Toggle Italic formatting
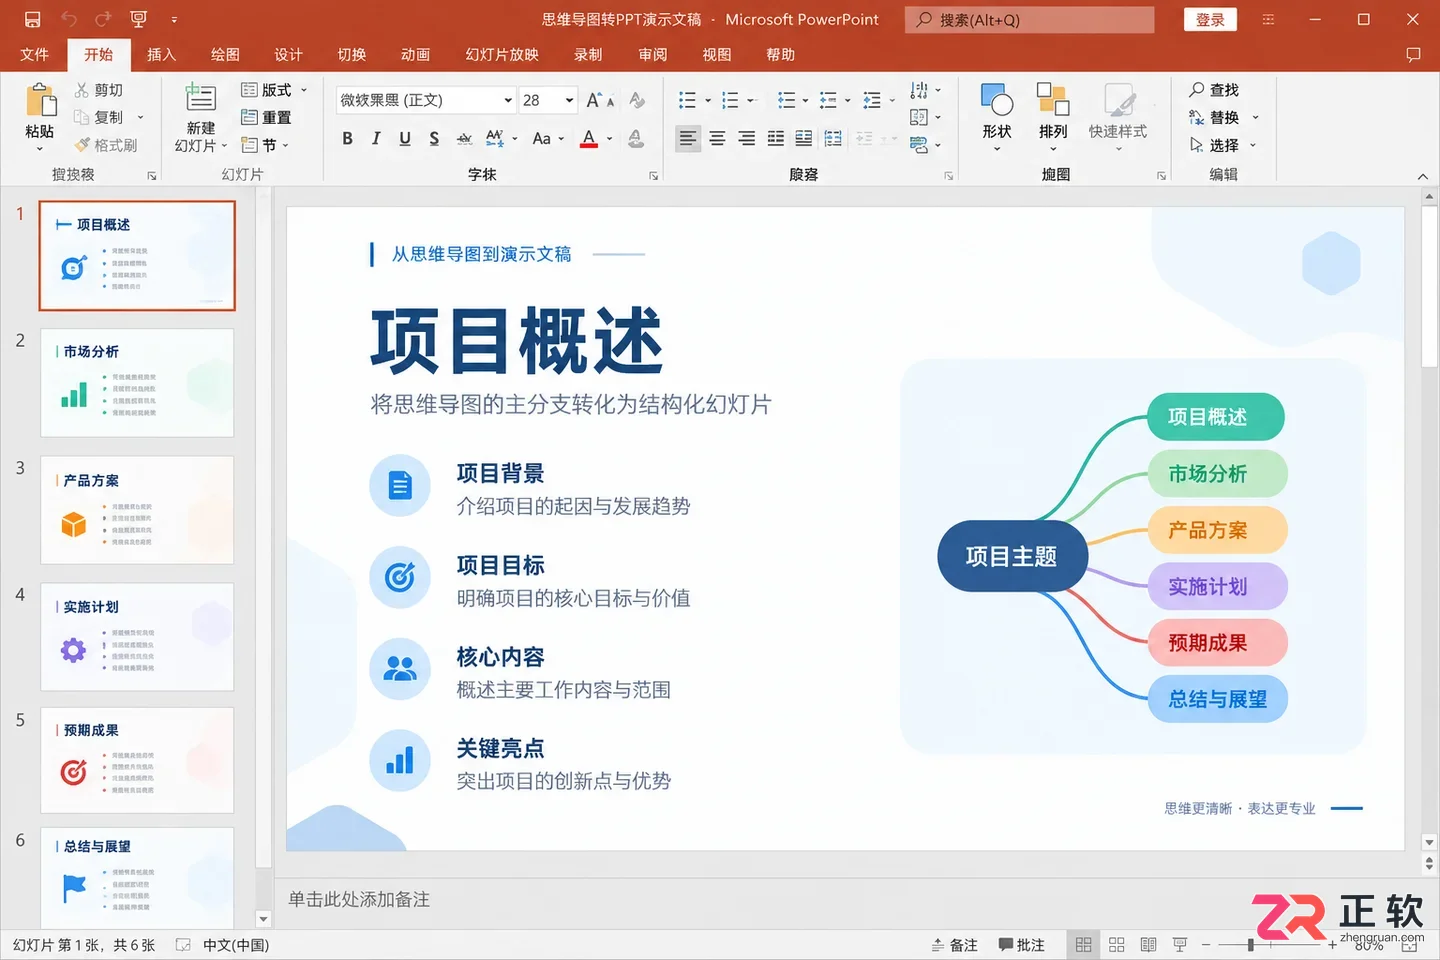This screenshot has width=1440, height=960. click(376, 139)
